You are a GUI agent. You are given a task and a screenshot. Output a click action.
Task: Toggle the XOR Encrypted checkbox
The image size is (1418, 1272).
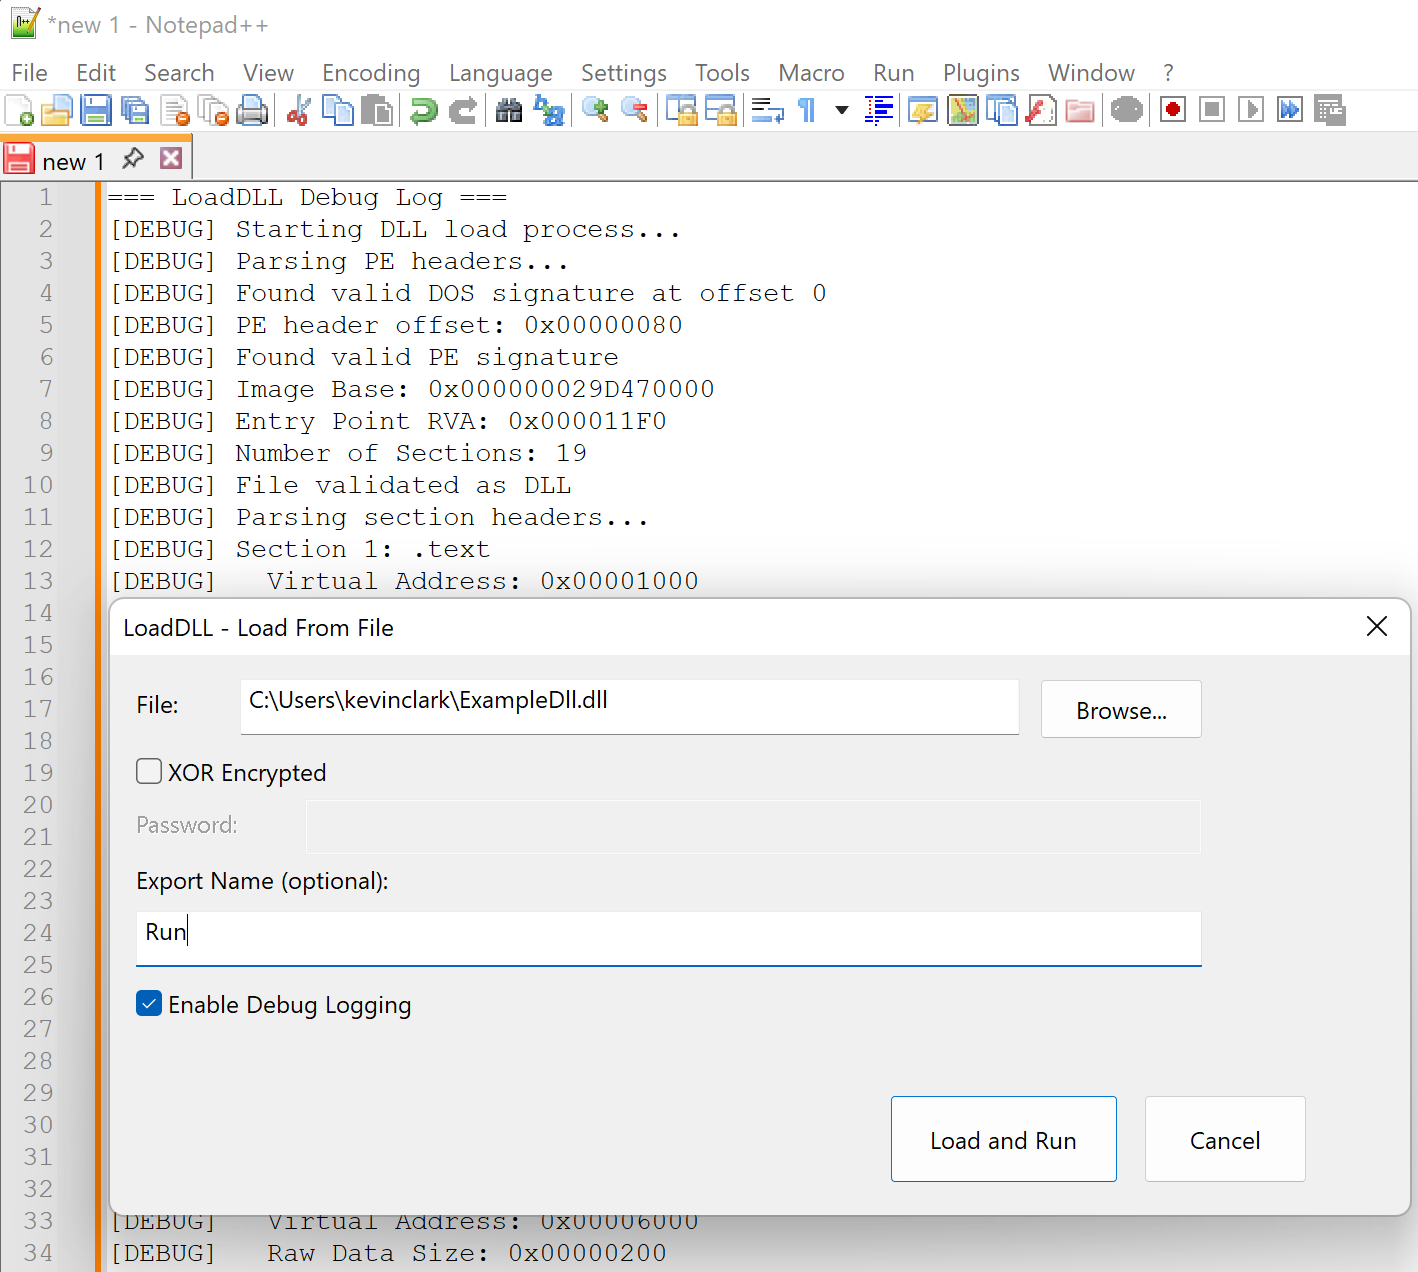(148, 771)
